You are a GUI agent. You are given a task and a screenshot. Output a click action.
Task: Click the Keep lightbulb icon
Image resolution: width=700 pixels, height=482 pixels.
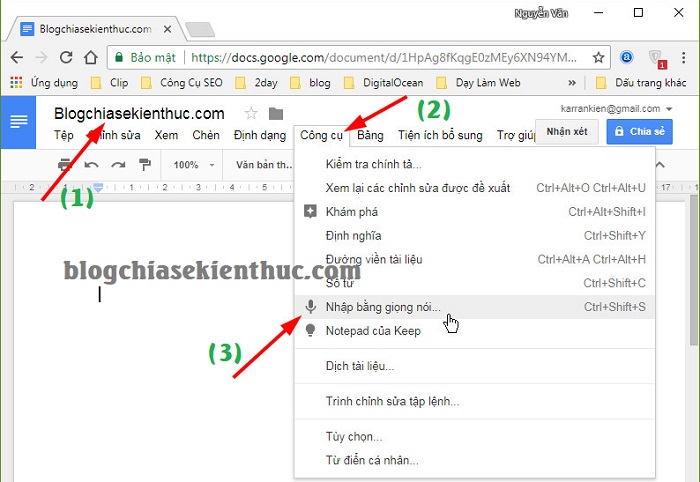tap(310, 331)
